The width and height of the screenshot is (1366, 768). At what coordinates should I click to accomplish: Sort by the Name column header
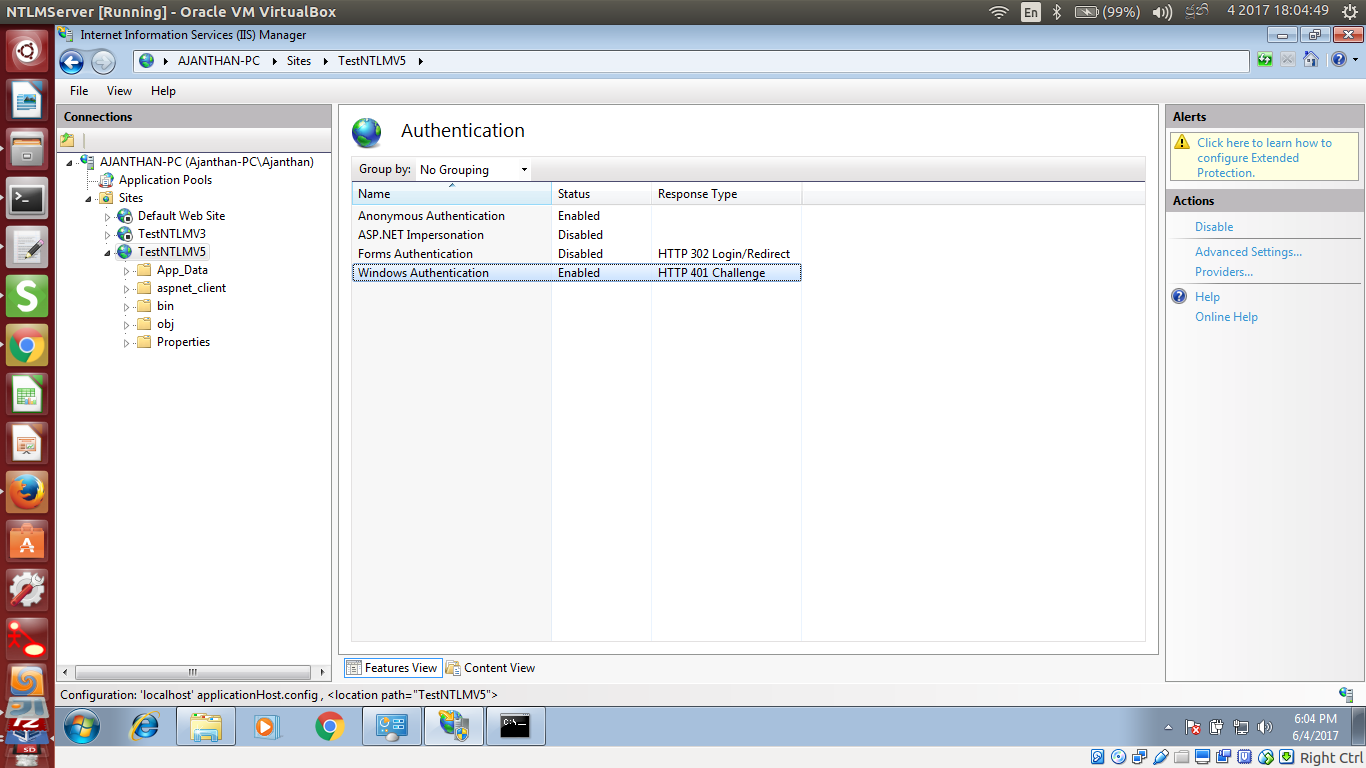click(x=451, y=194)
